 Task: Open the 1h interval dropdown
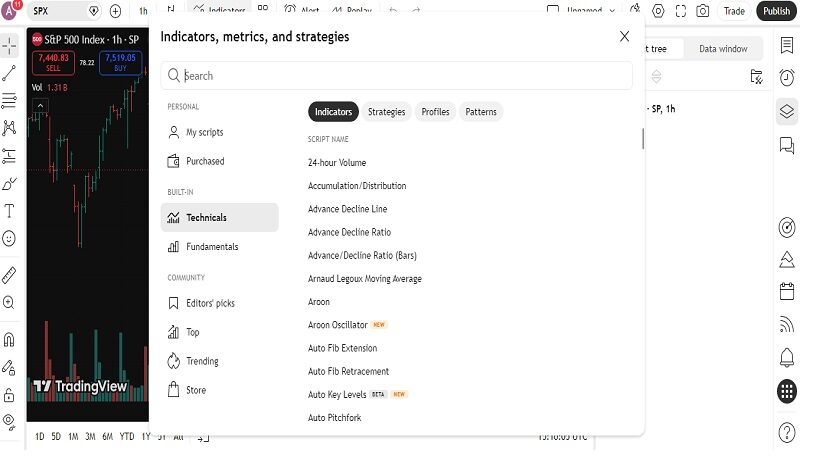pyautogui.click(x=143, y=11)
